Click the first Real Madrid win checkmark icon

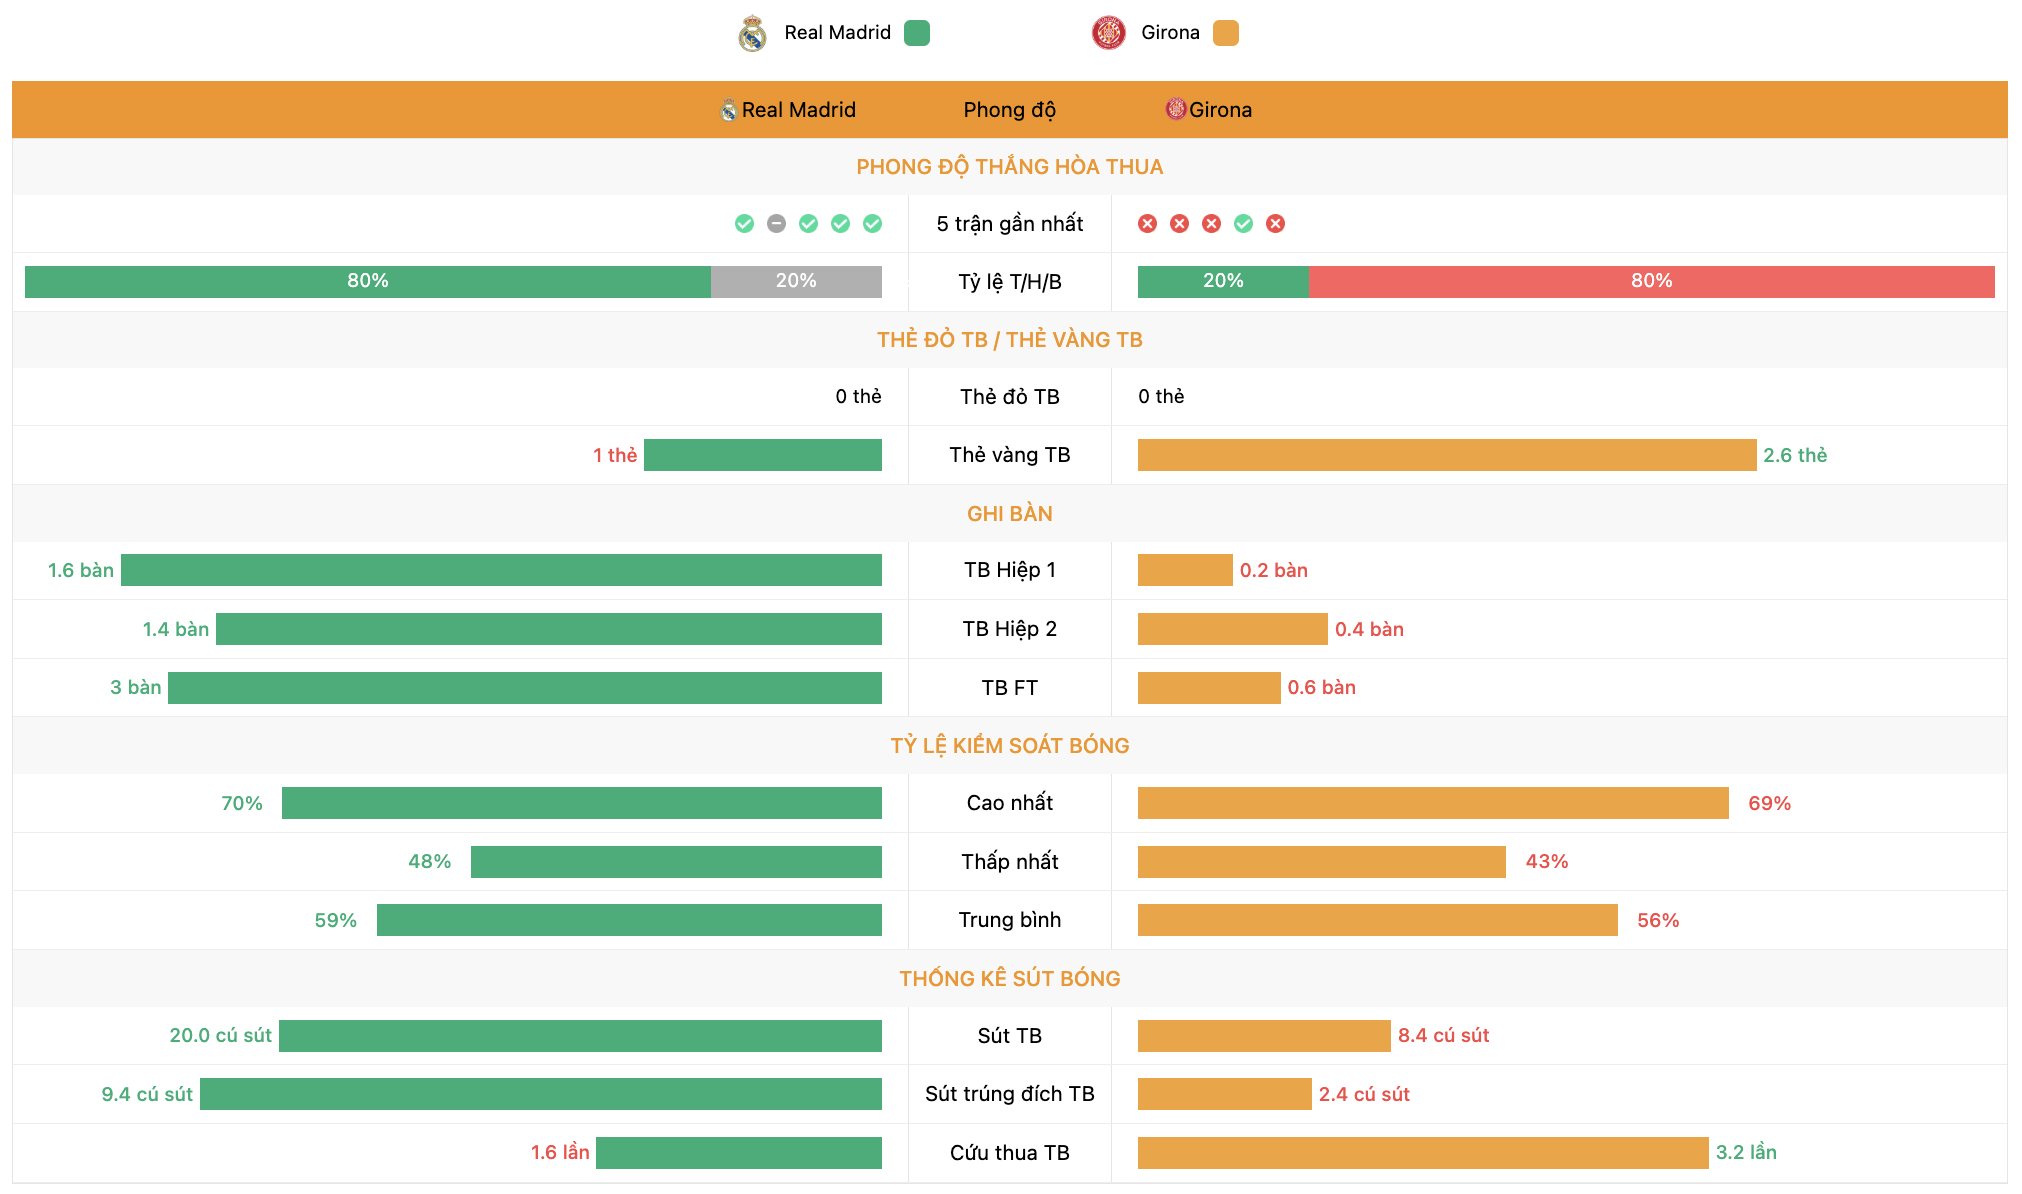click(x=744, y=224)
